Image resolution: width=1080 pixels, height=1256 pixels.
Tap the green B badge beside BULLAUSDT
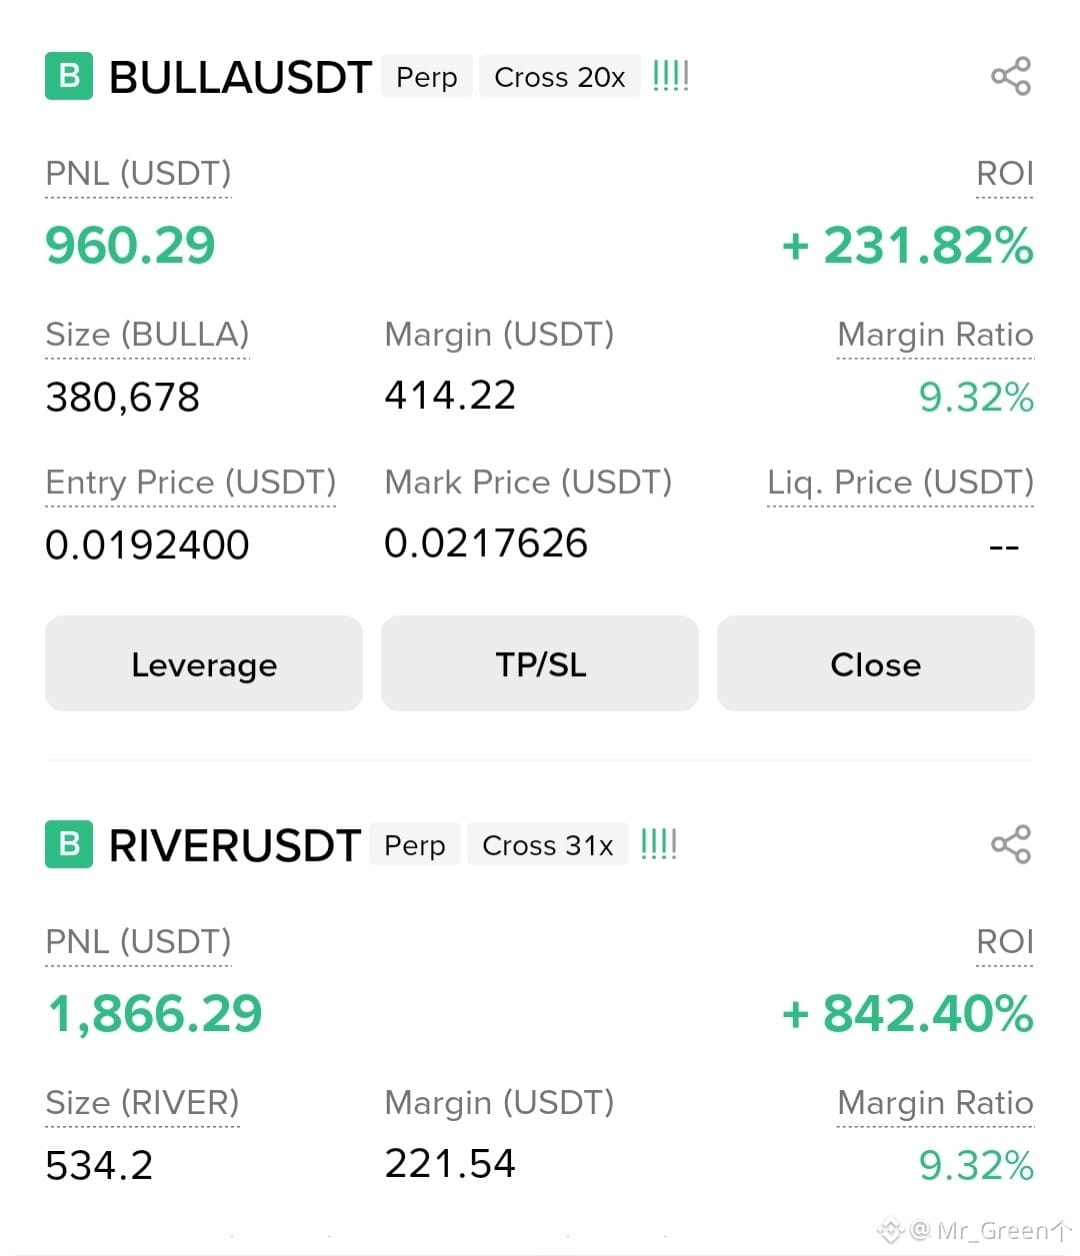tap(69, 76)
